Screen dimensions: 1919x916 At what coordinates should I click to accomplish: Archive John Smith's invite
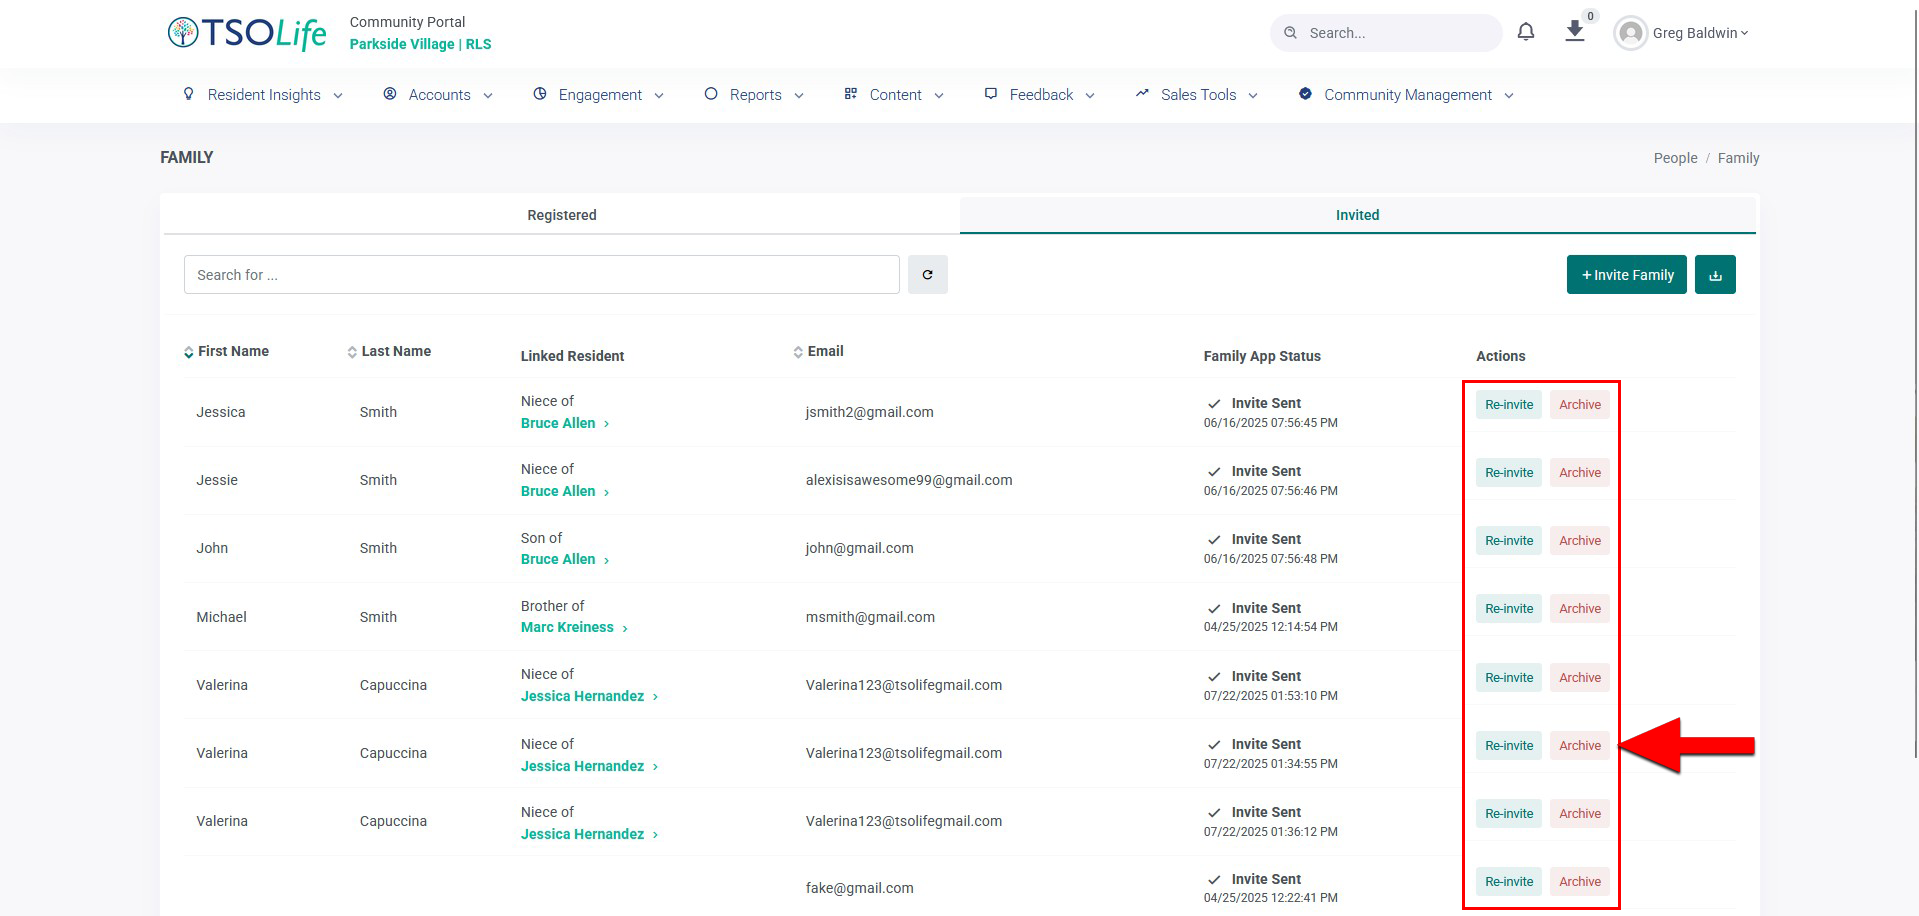(1580, 540)
